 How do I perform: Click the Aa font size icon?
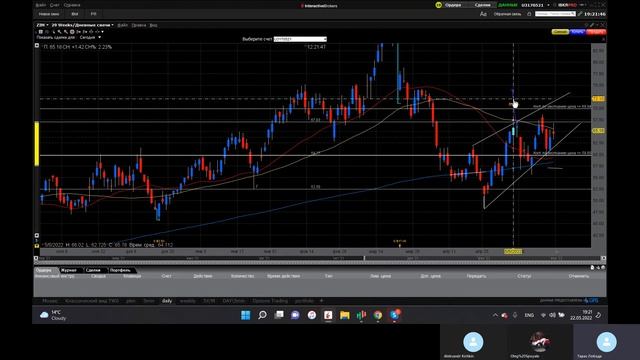(x=483, y=14)
